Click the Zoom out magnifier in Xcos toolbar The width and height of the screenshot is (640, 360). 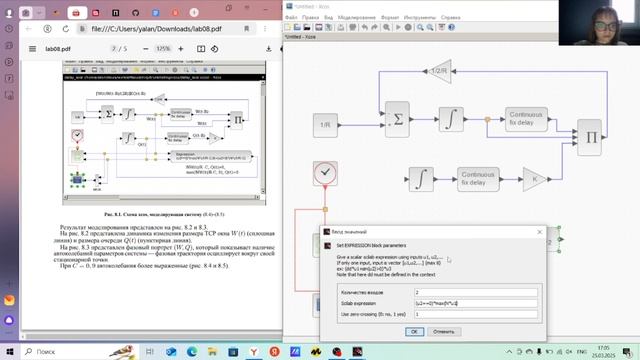(430, 27)
